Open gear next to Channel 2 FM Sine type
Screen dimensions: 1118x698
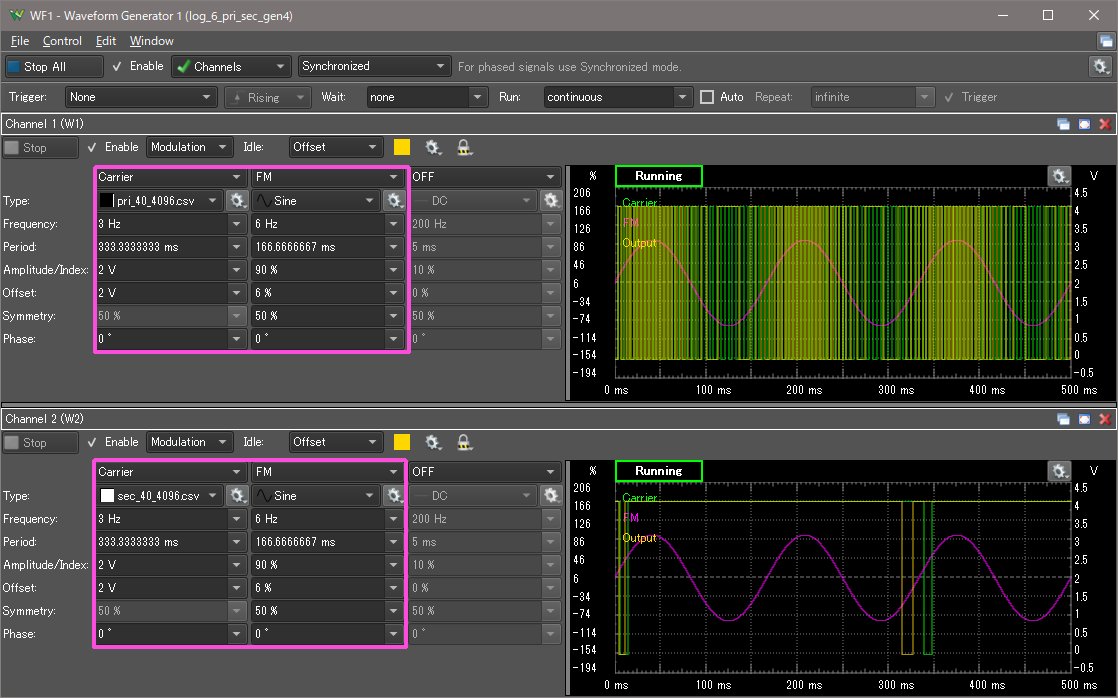click(394, 495)
